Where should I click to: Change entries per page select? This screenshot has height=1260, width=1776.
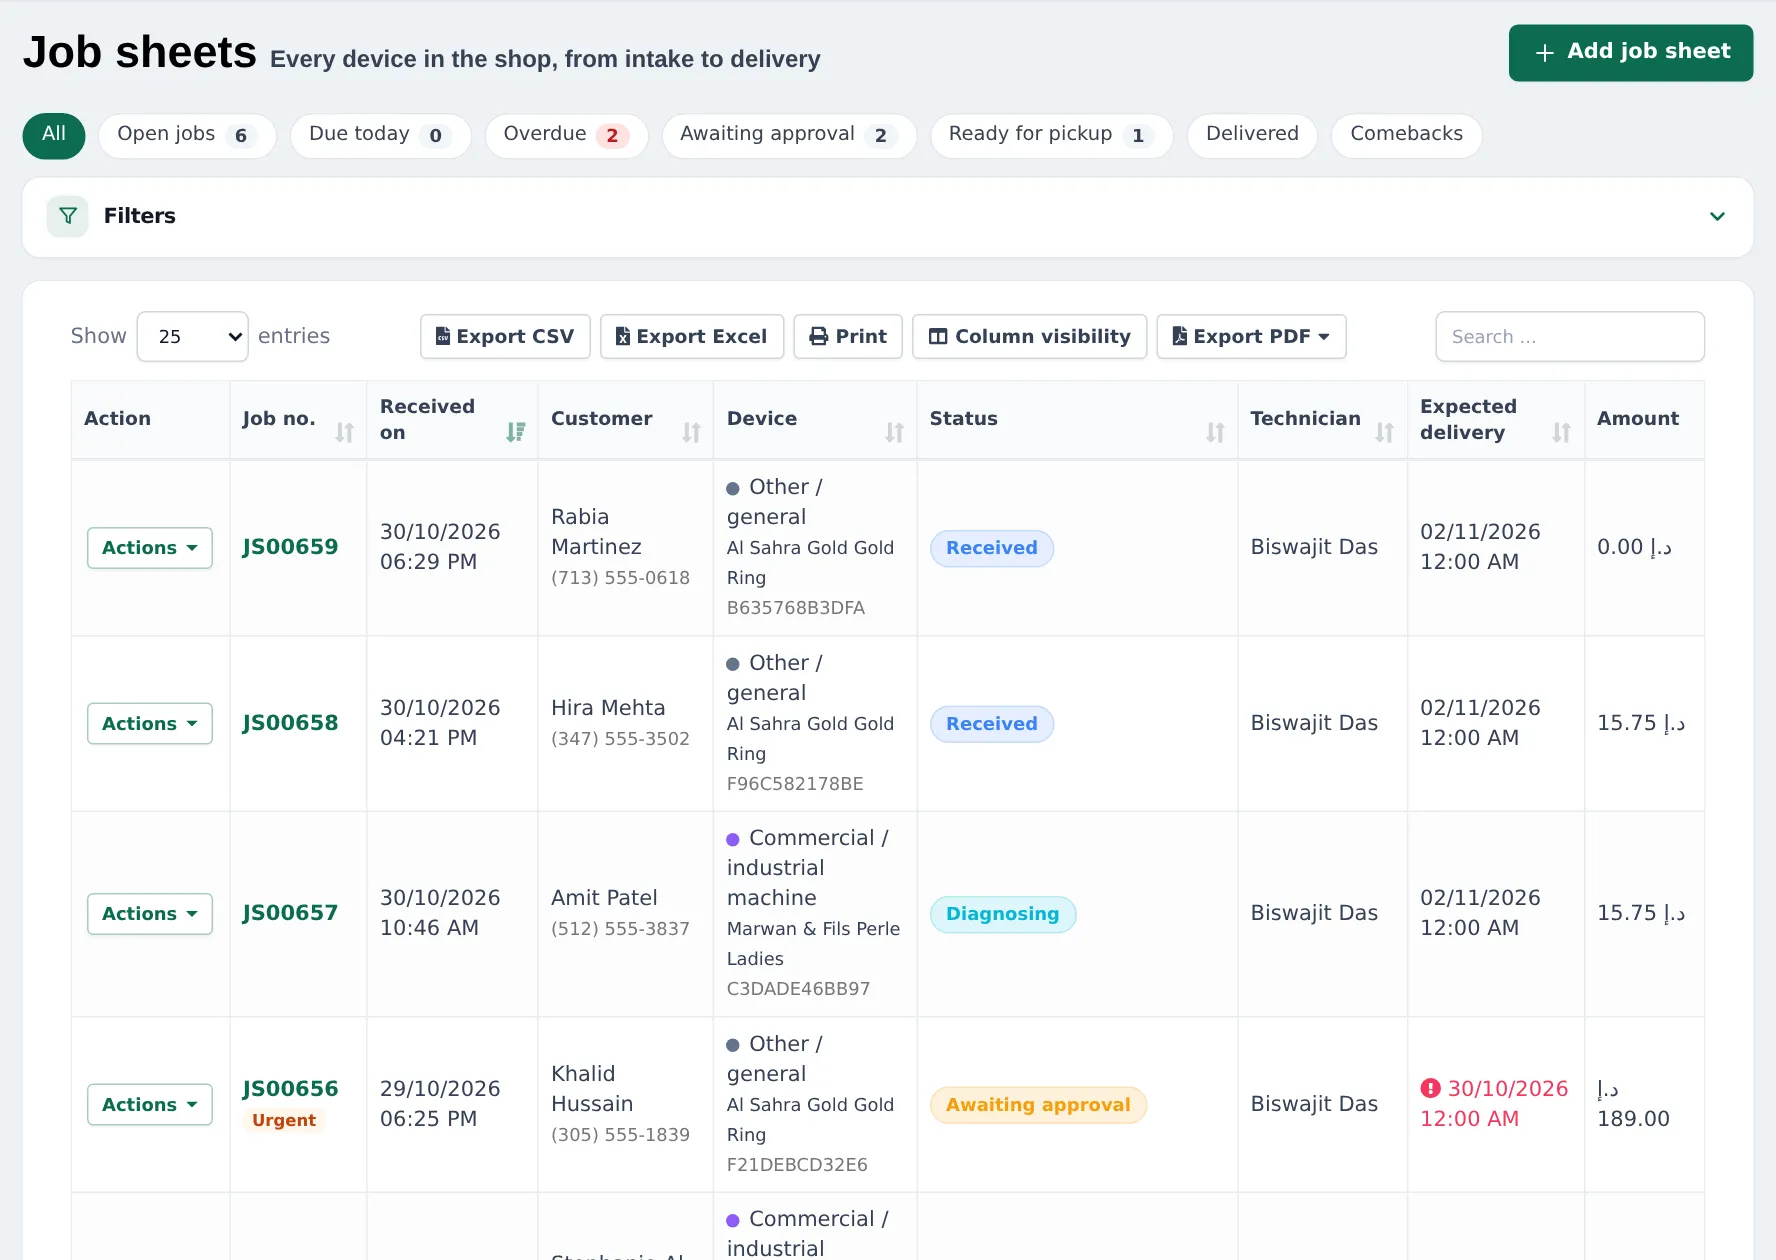[193, 337]
